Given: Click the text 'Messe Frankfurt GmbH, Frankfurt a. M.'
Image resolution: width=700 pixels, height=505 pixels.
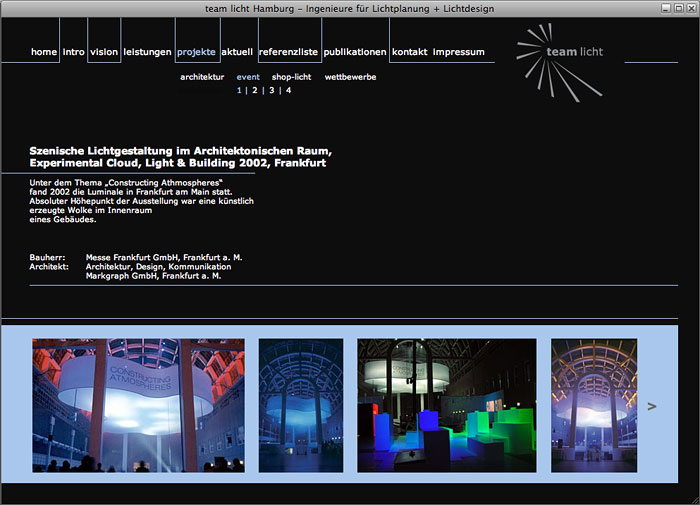Looking at the screenshot, I should tap(164, 258).
